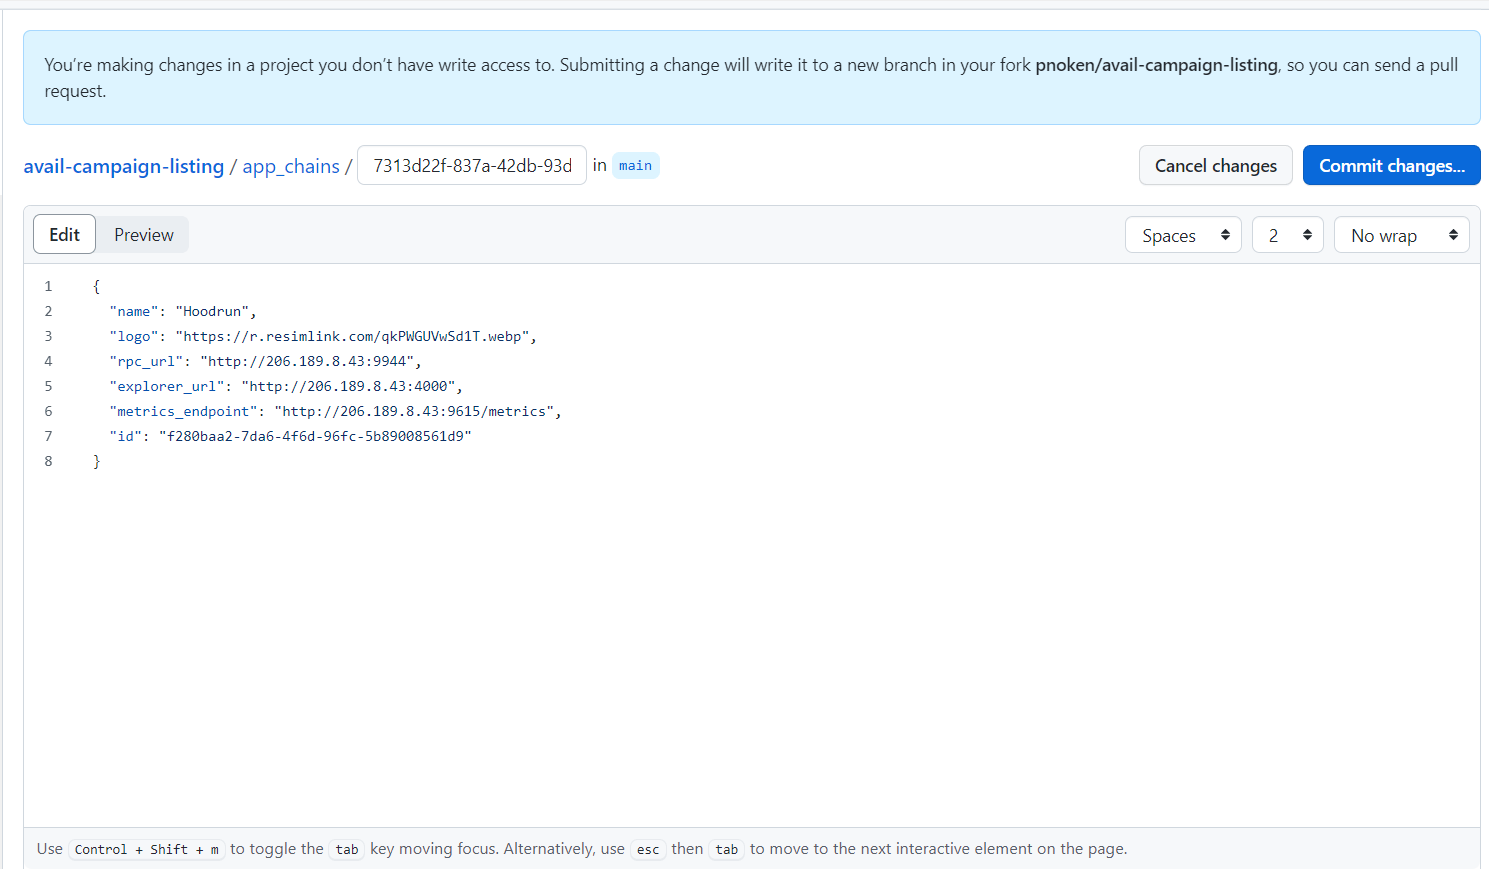Click the main branch label
The image size is (1489, 869).
click(x=635, y=166)
